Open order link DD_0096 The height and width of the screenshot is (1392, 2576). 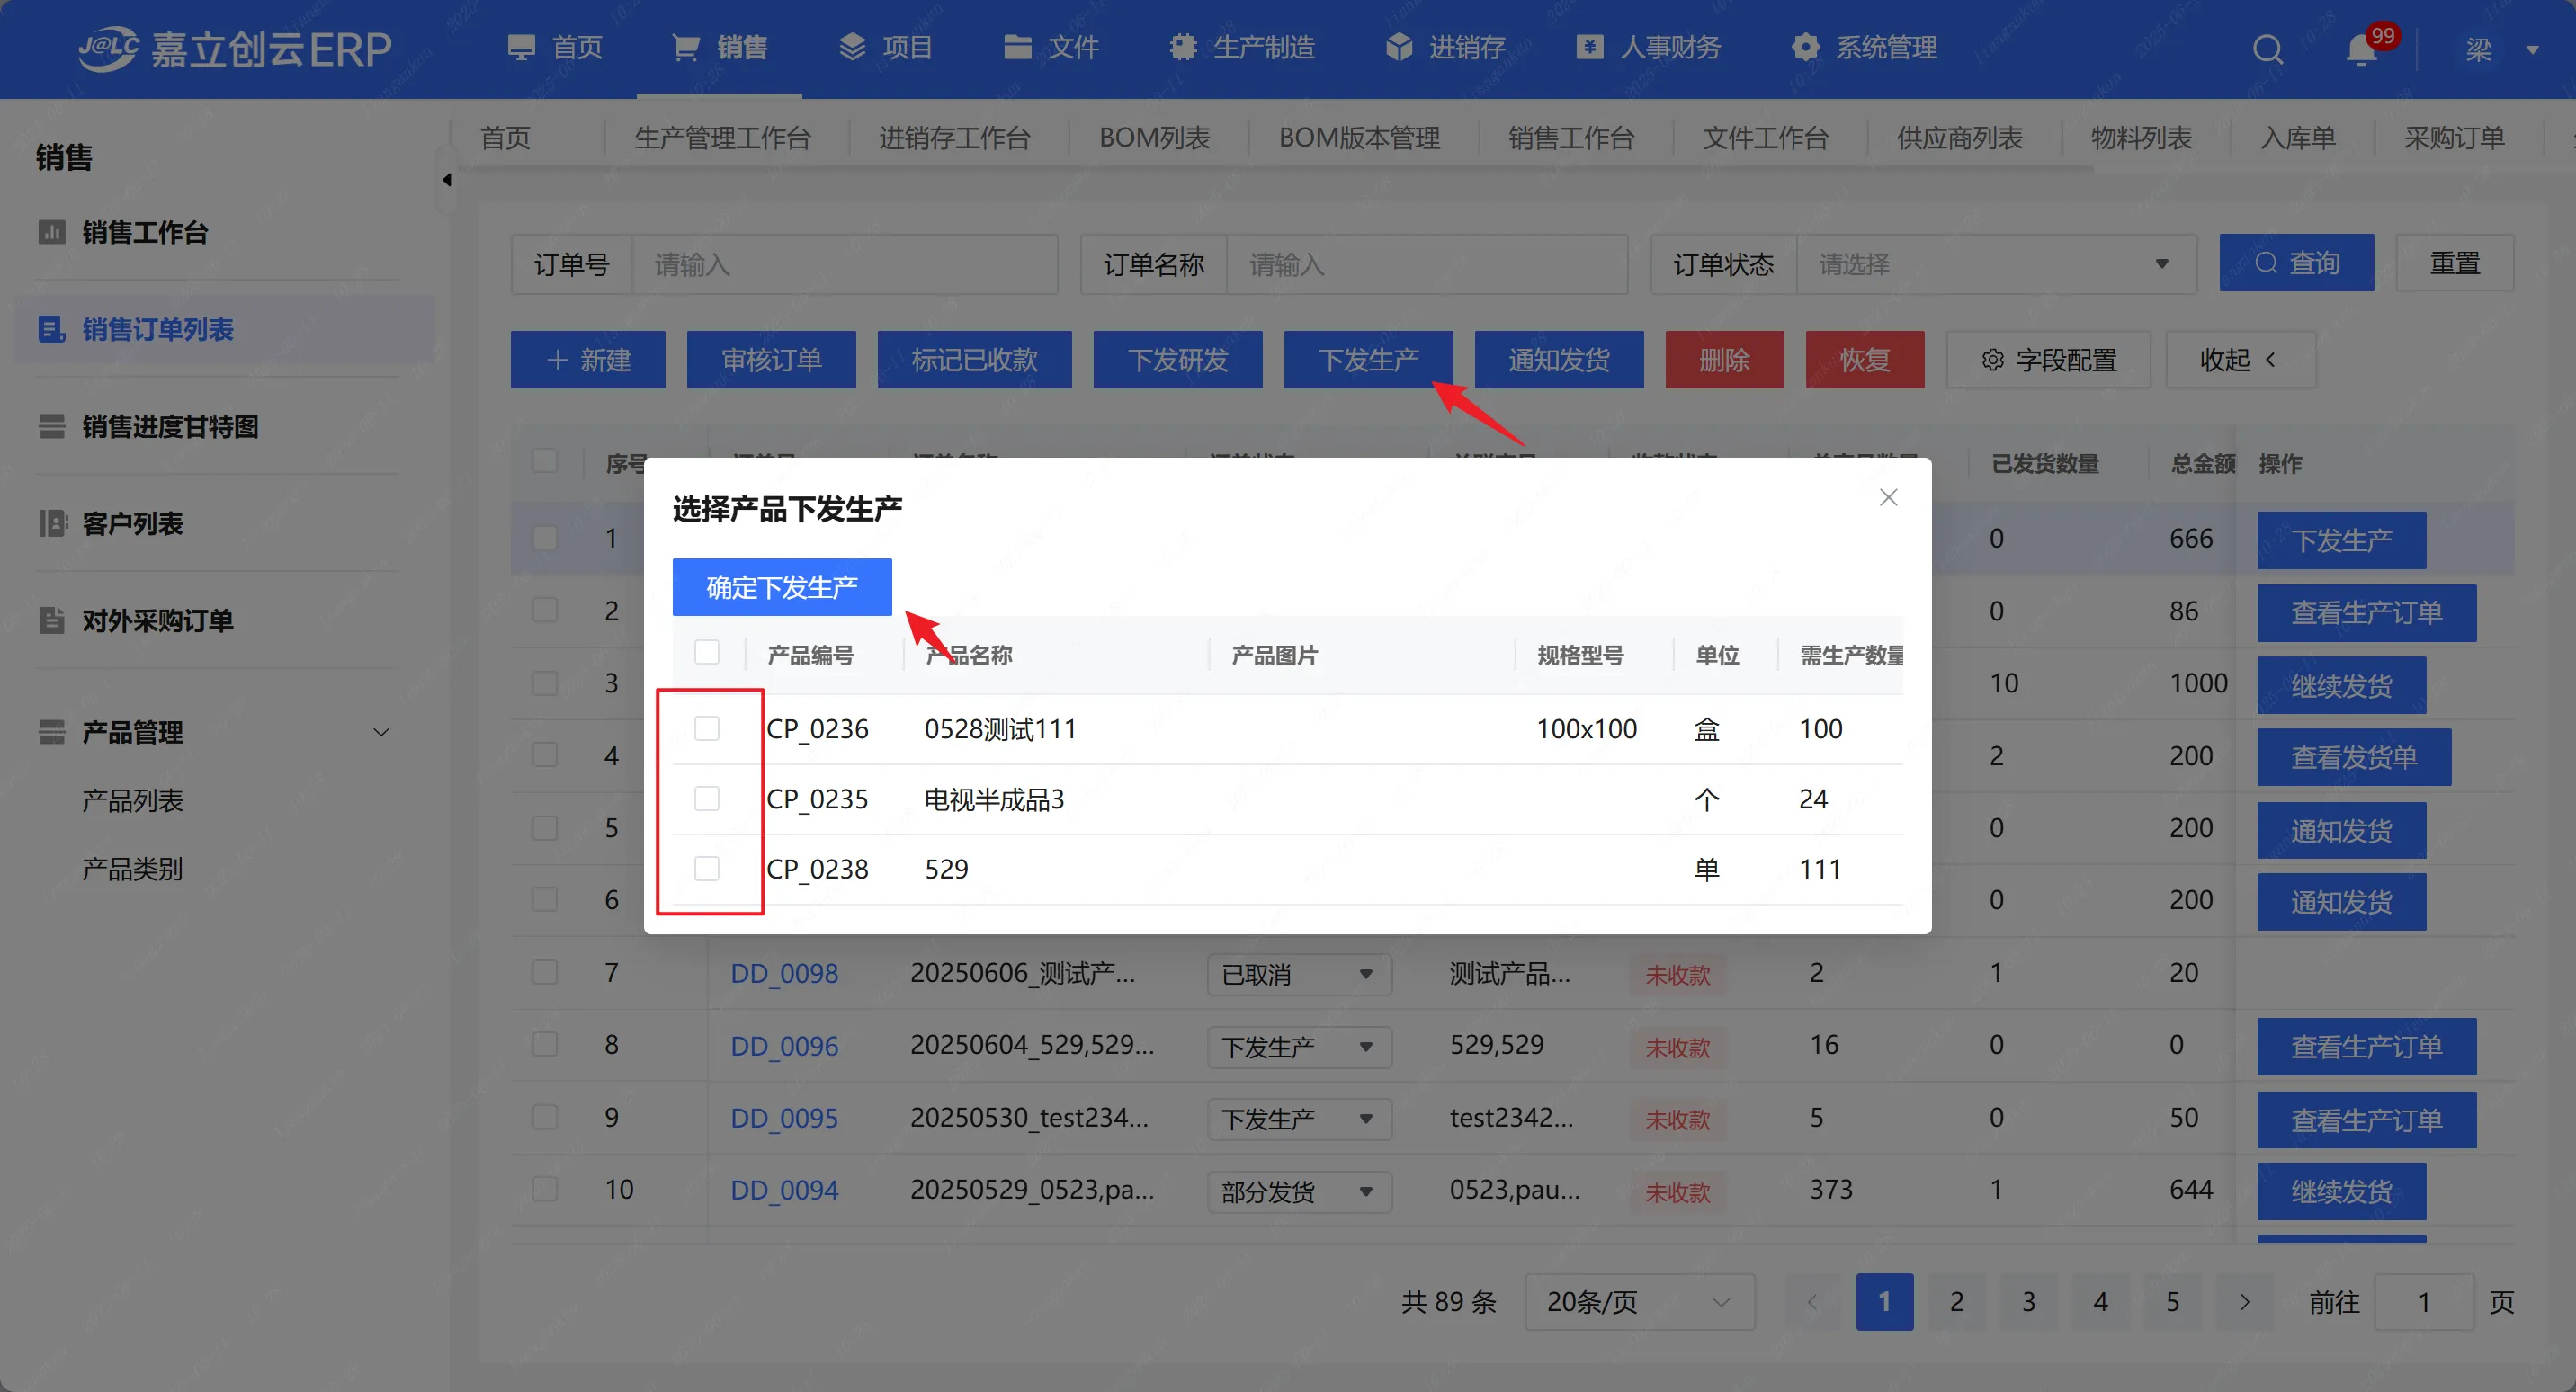pyautogui.click(x=784, y=1046)
